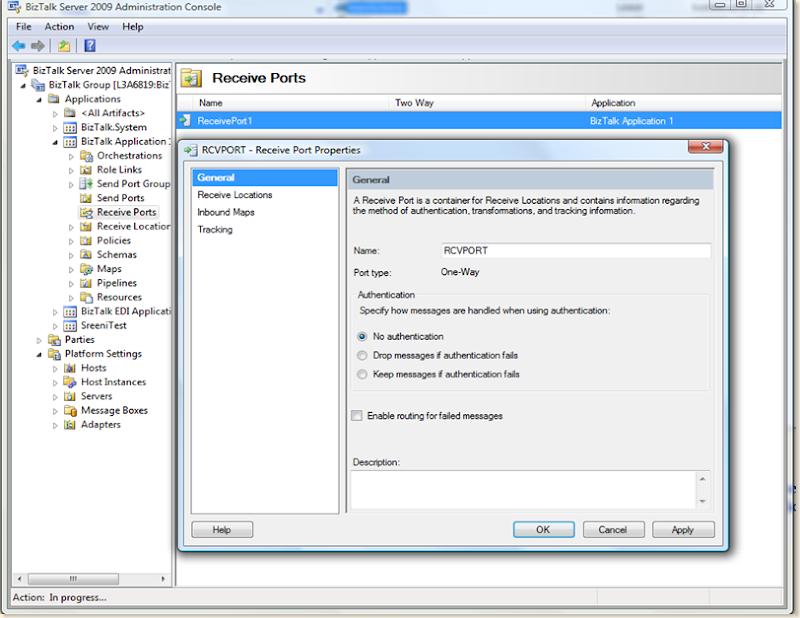800x618 pixels.
Task: Click the Policies tree icon
Action: coord(86,241)
